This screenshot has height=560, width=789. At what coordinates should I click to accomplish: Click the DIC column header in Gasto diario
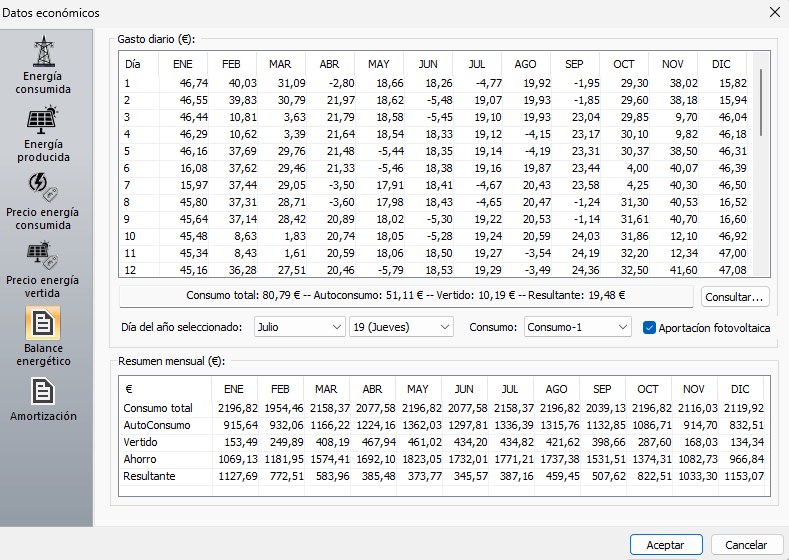[x=721, y=64]
